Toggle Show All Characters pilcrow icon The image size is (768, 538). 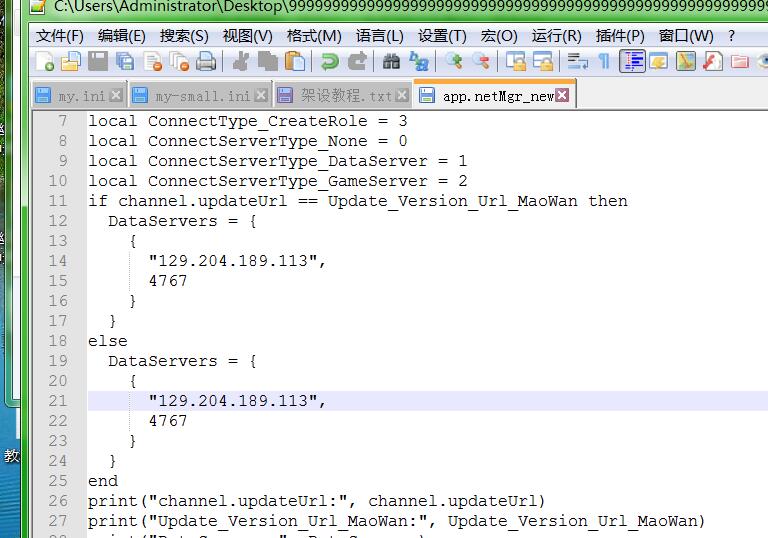[604, 62]
